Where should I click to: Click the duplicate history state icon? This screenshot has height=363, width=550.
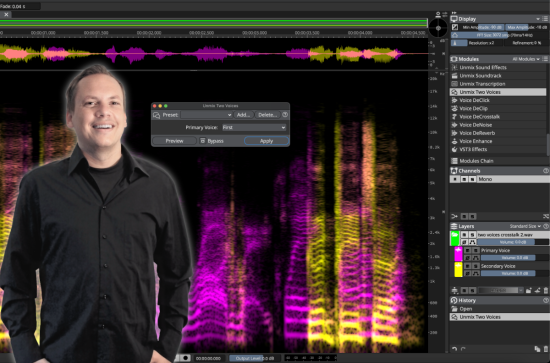click(x=537, y=349)
